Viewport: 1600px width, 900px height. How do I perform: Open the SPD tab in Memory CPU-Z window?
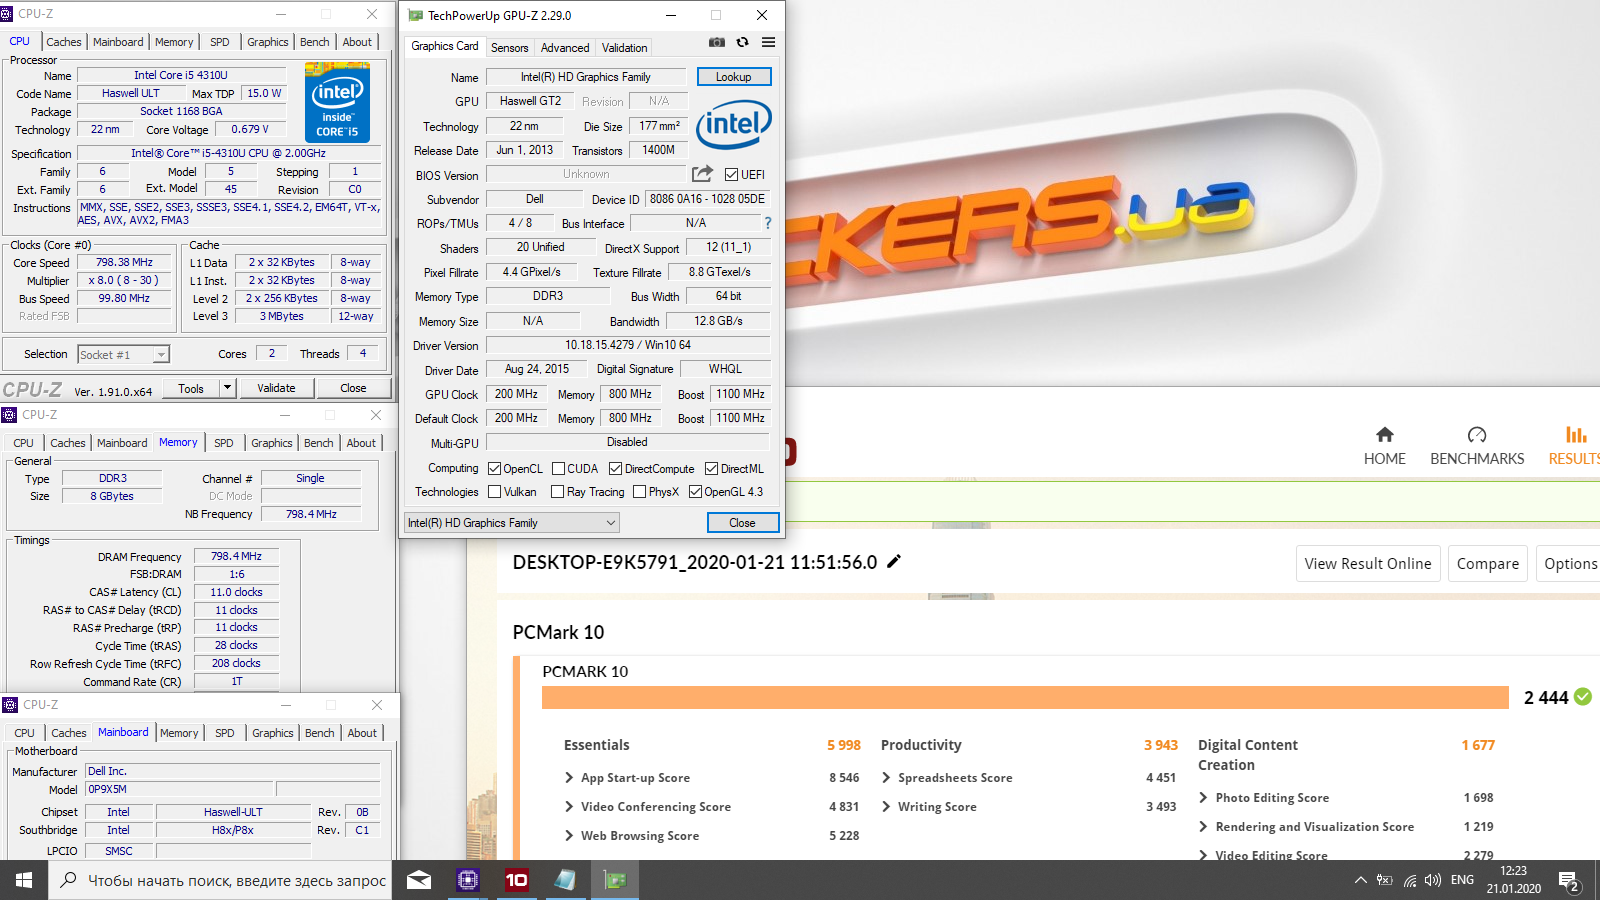(224, 442)
